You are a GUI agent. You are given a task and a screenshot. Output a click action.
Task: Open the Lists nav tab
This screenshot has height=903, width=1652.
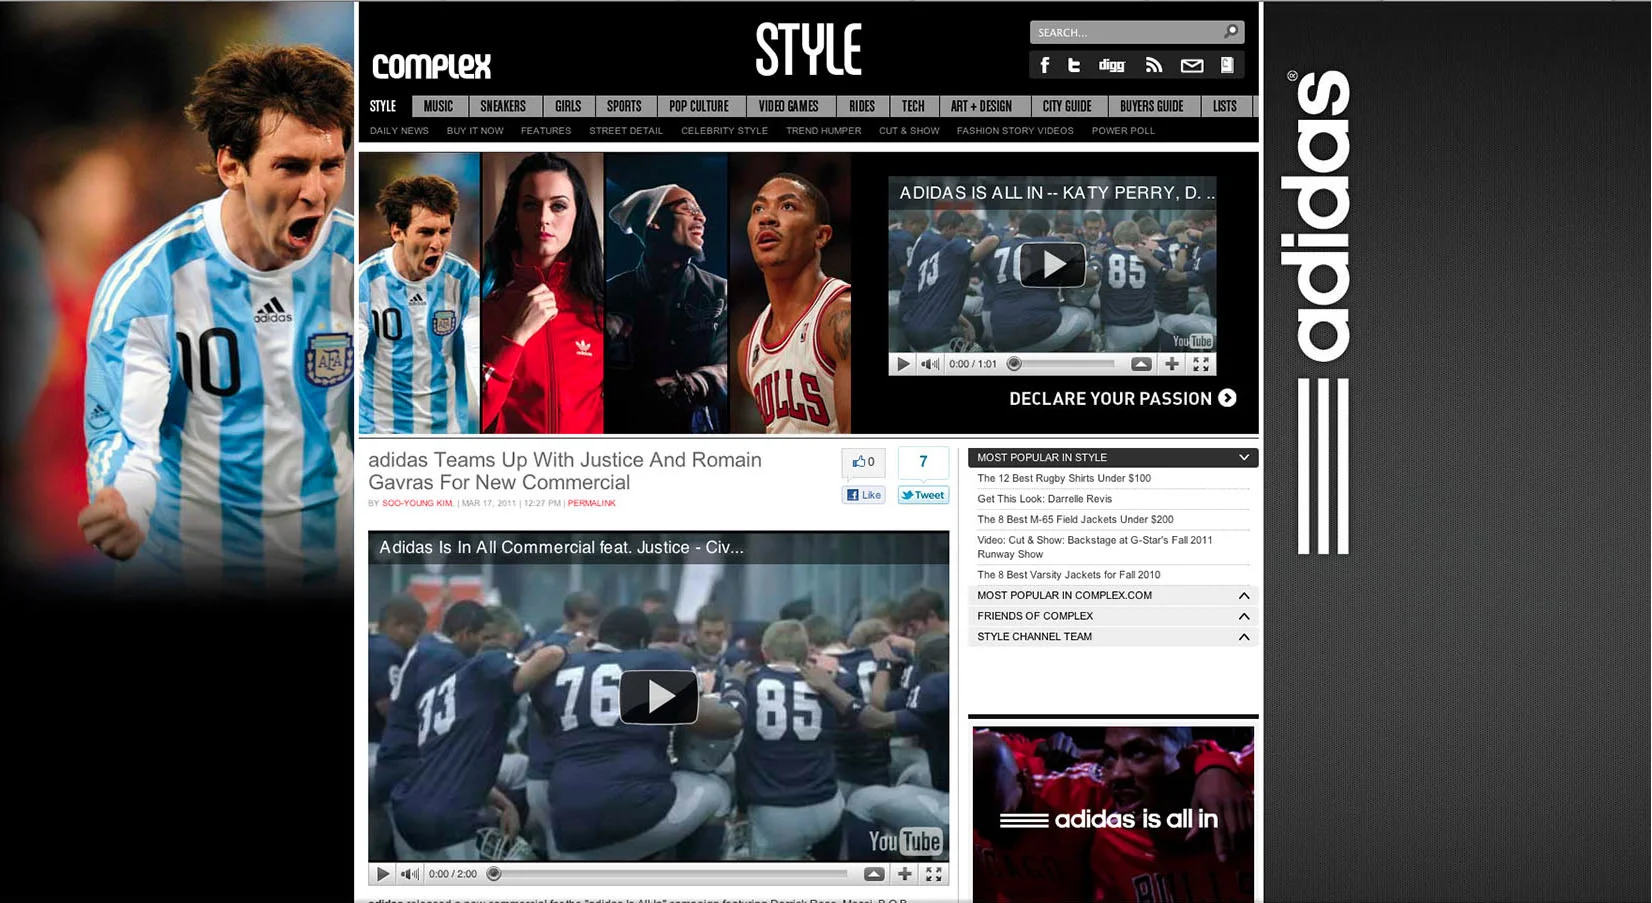[1225, 106]
